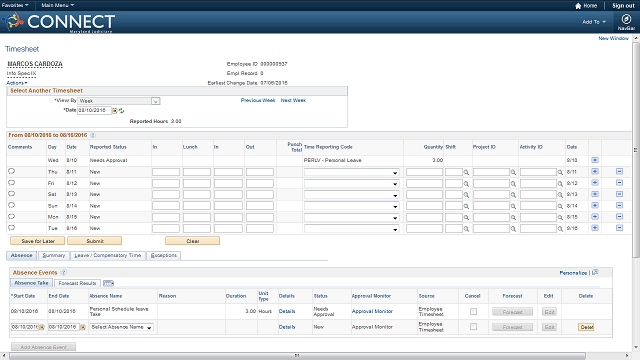Screen dimensions: 640x360
Task: Select the Absence Take tab
Action: point(31,283)
